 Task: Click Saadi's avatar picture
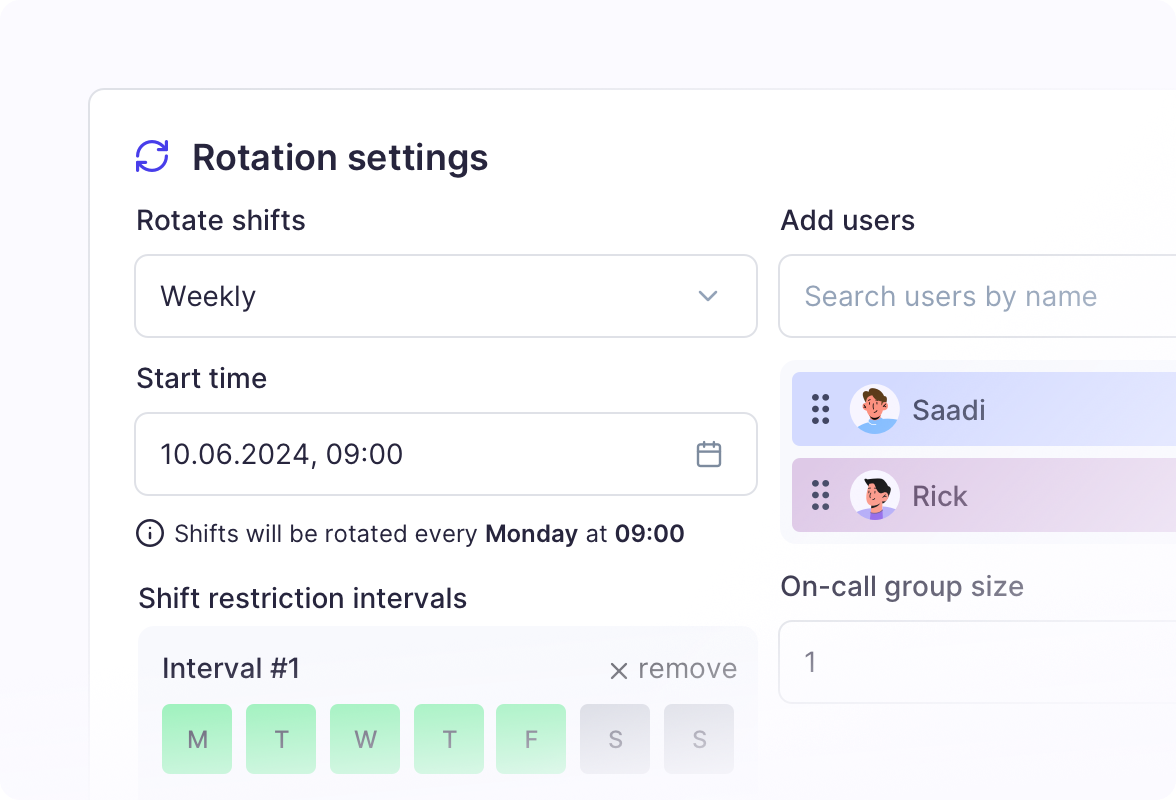pos(875,410)
